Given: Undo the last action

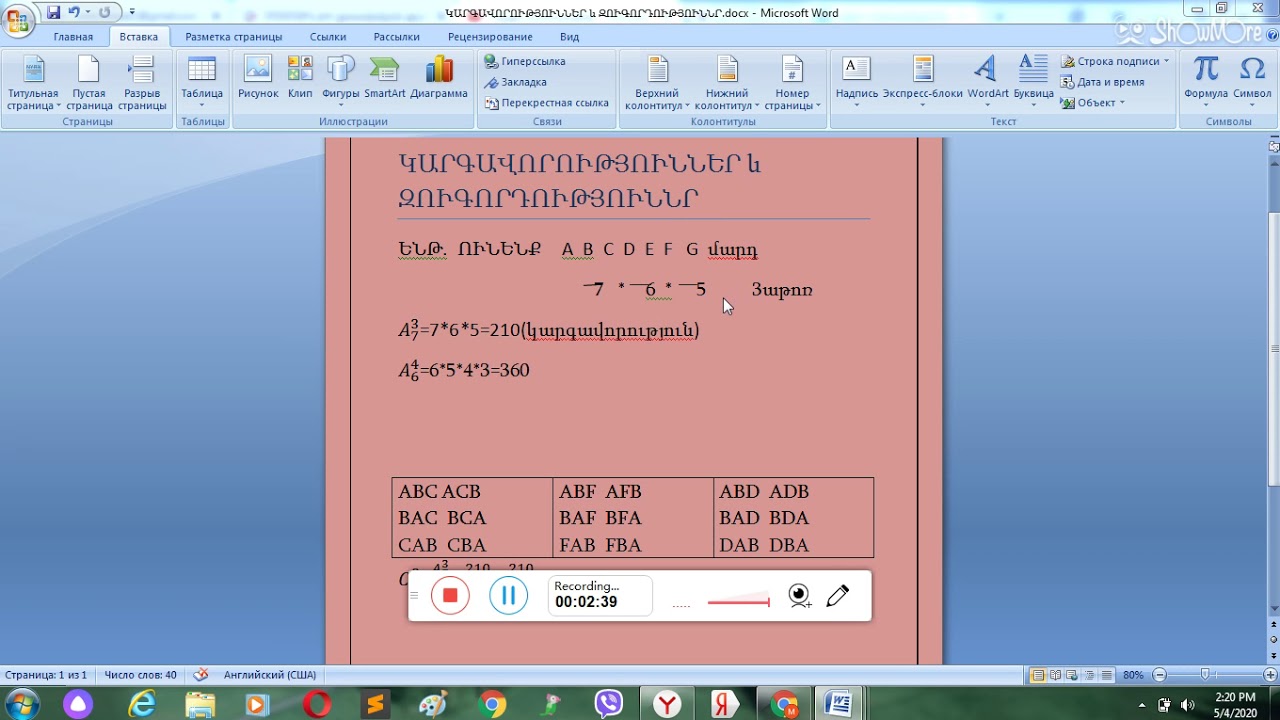Looking at the screenshot, I should 74,13.
